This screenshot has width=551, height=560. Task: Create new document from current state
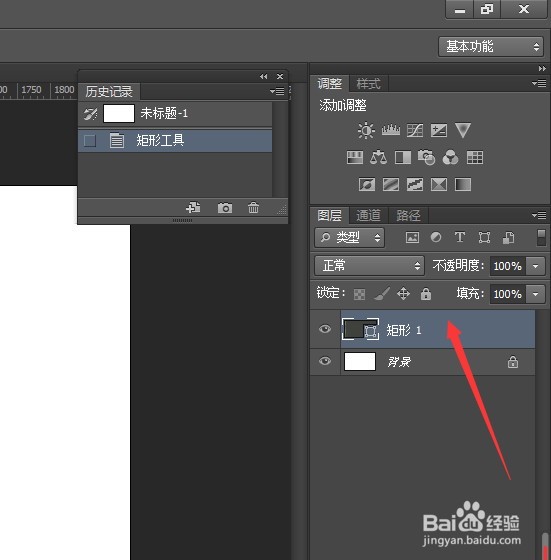click(193, 208)
